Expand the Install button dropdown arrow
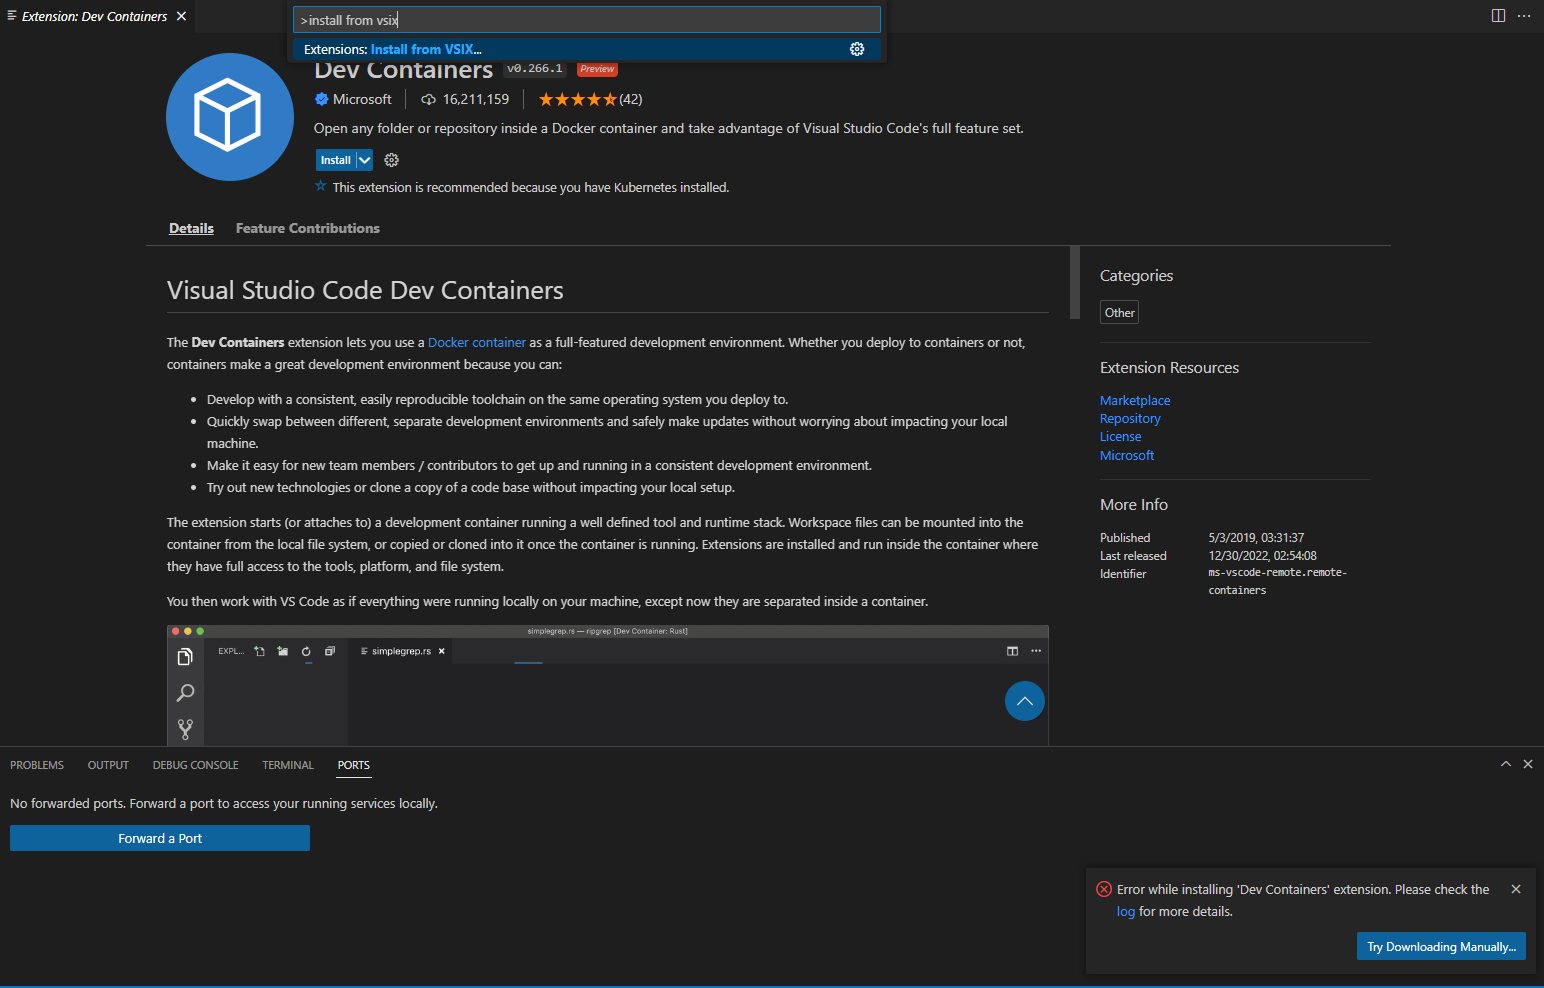This screenshot has width=1544, height=988. tap(364, 160)
